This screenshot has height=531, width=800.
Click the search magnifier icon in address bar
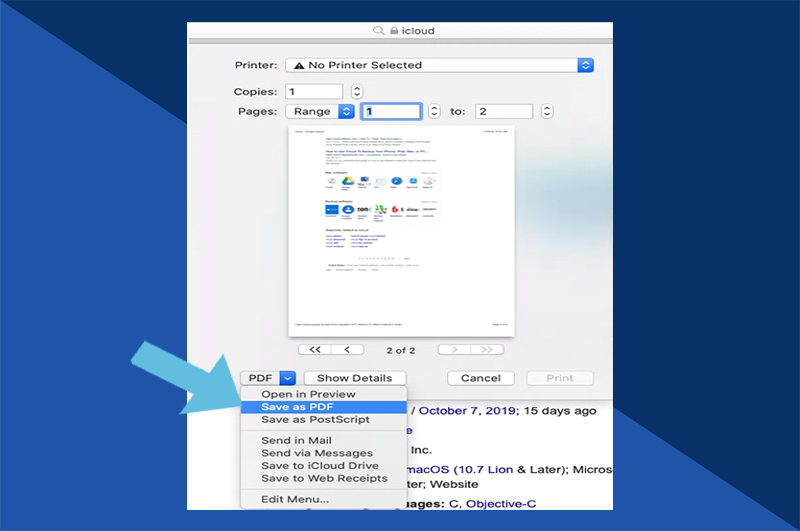tap(379, 31)
